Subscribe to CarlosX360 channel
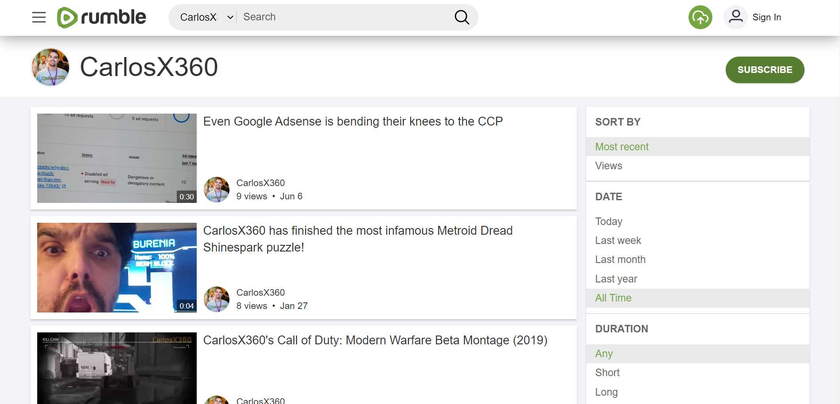This screenshot has width=840, height=404. point(765,70)
